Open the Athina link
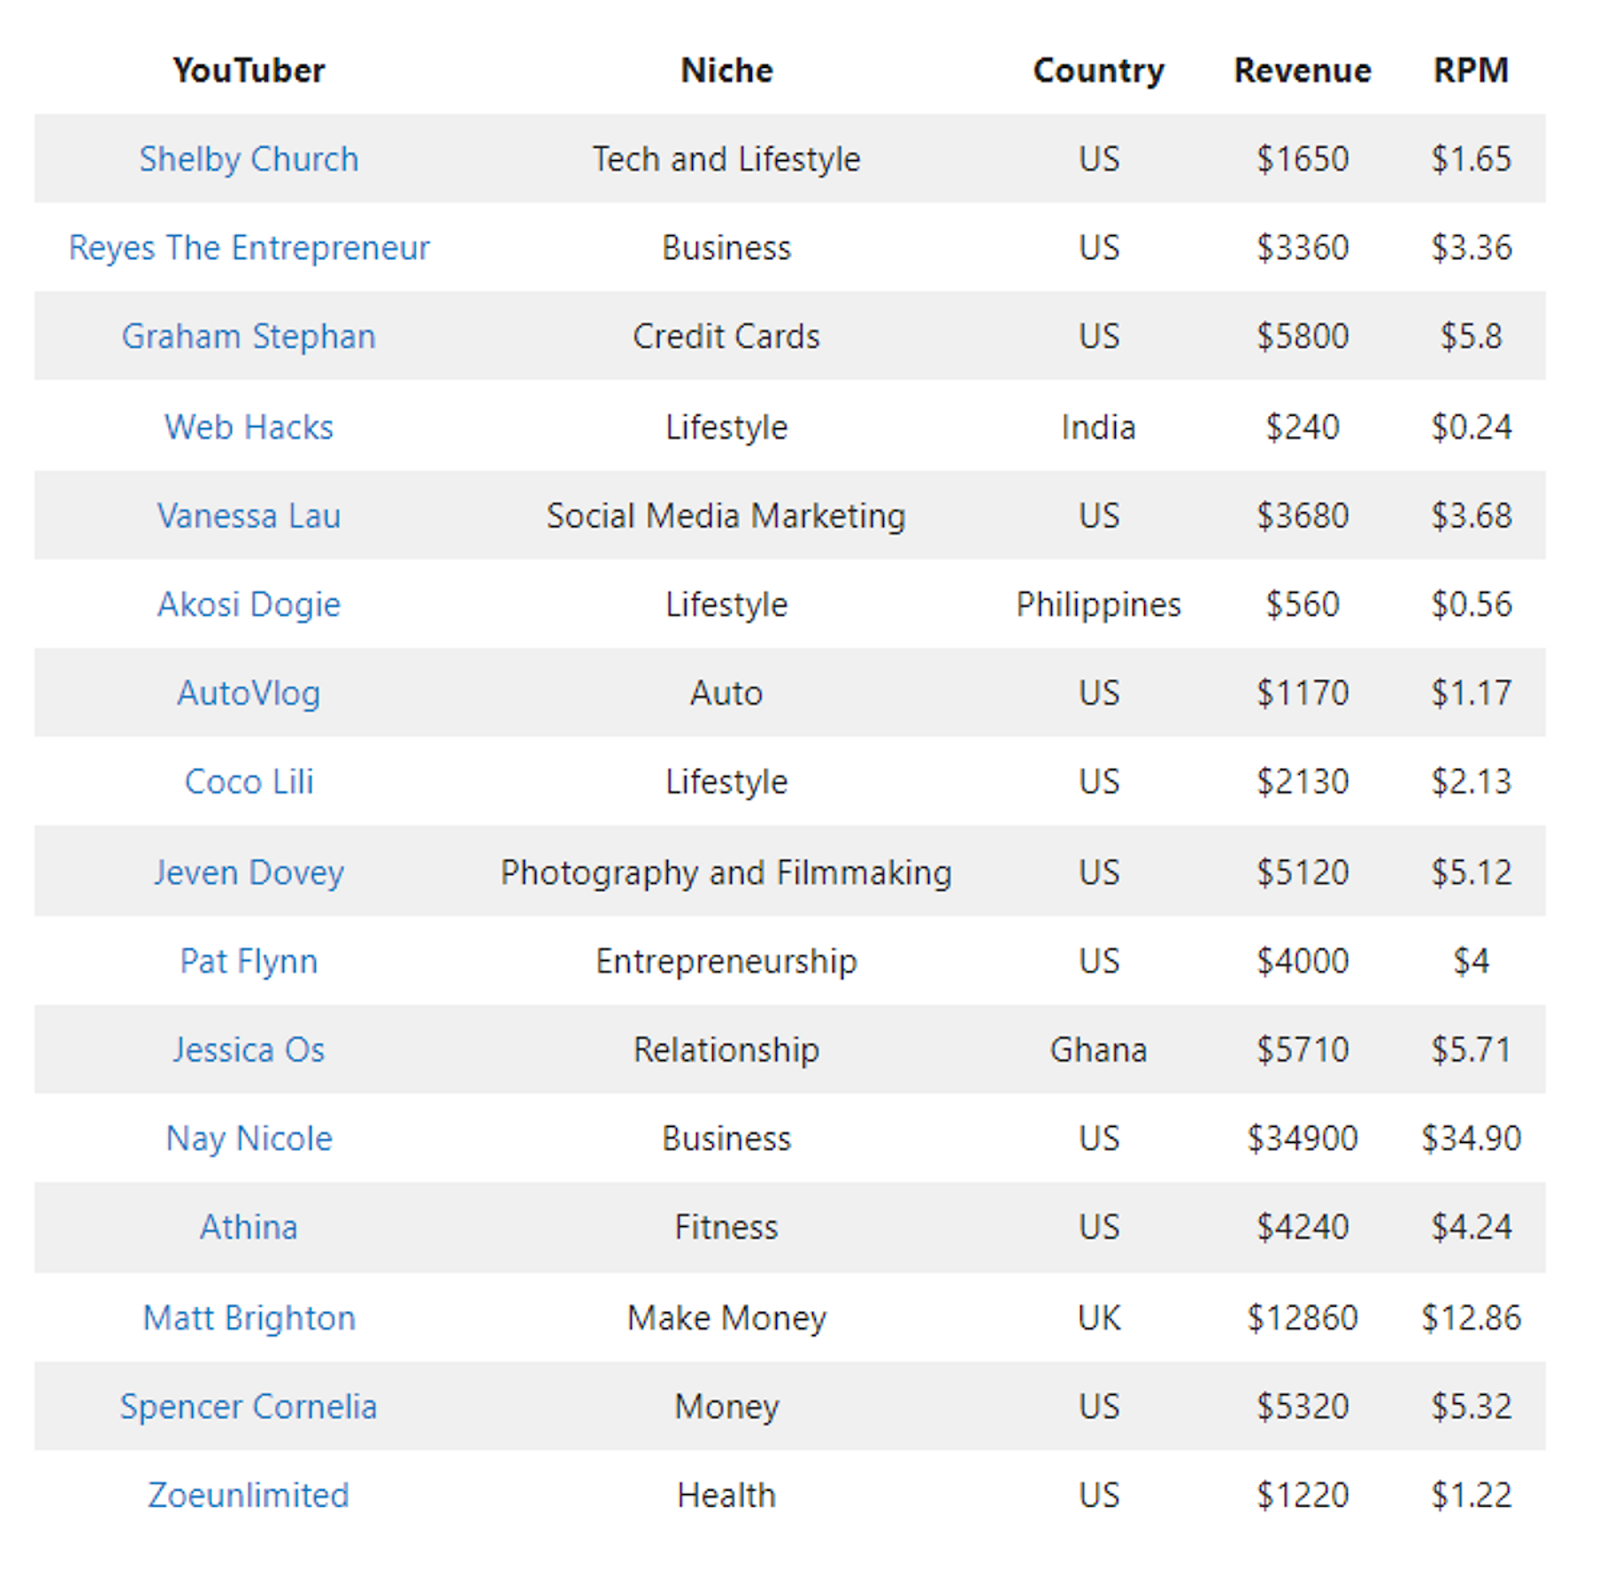Screen dimensions: 1600x1575 pos(248,1227)
